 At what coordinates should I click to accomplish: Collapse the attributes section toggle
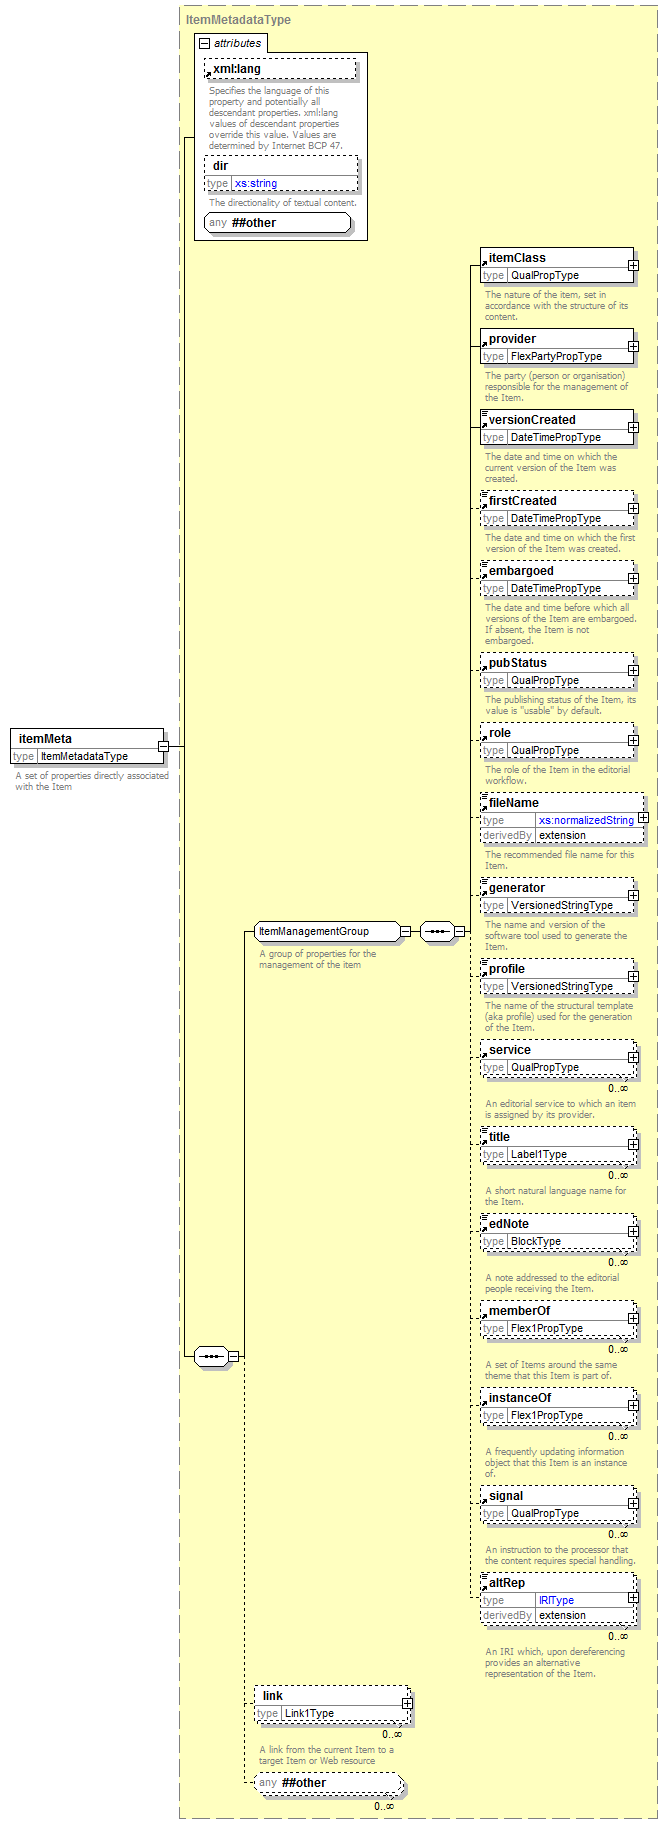[x=205, y=44]
